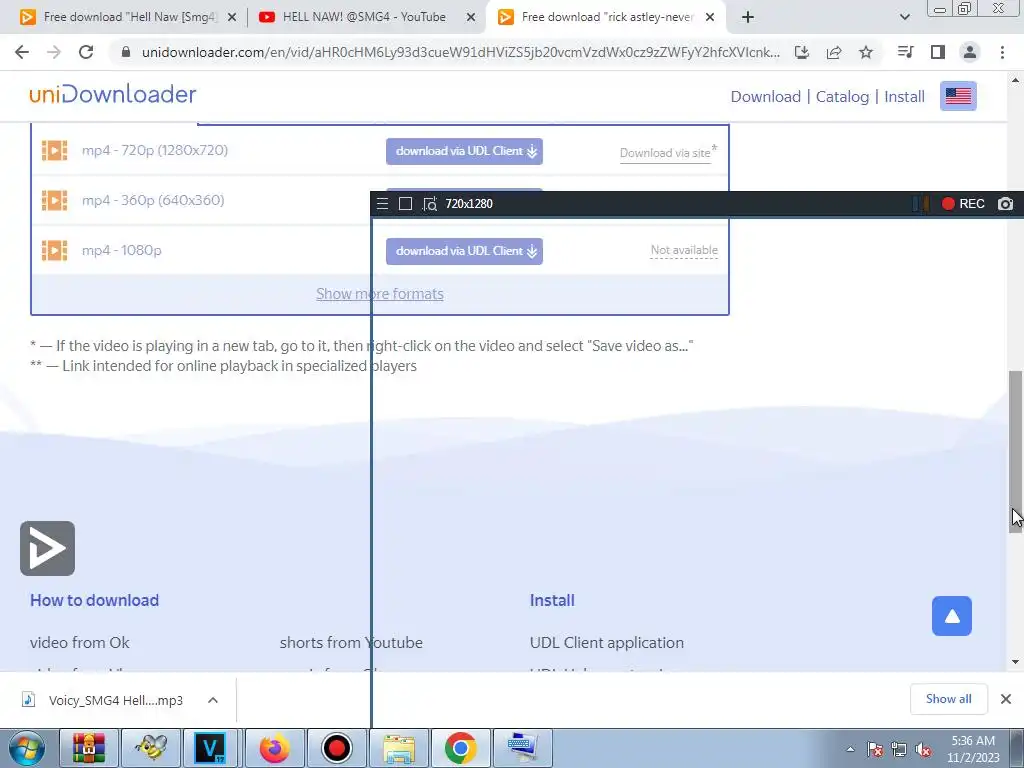Click Show all downloads
1024x768 pixels.
point(948,699)
